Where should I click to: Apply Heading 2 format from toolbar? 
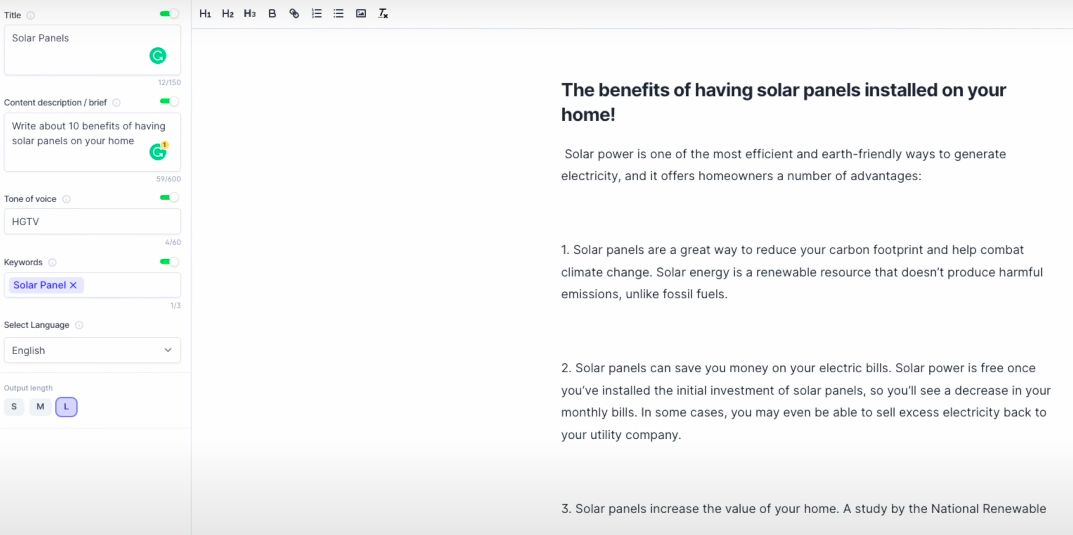tap(227, 13)
